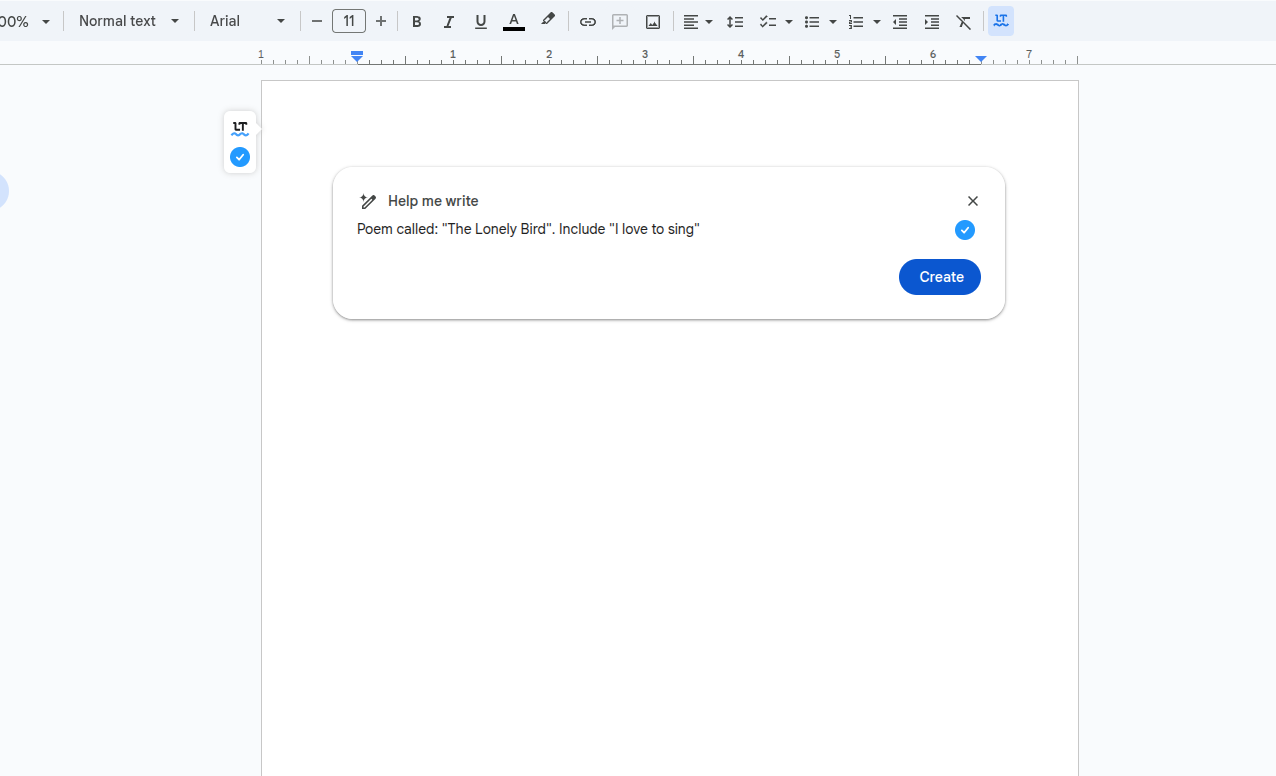Click Create to generate the poem
1276x776 pixels.
[x=939, y=276]
